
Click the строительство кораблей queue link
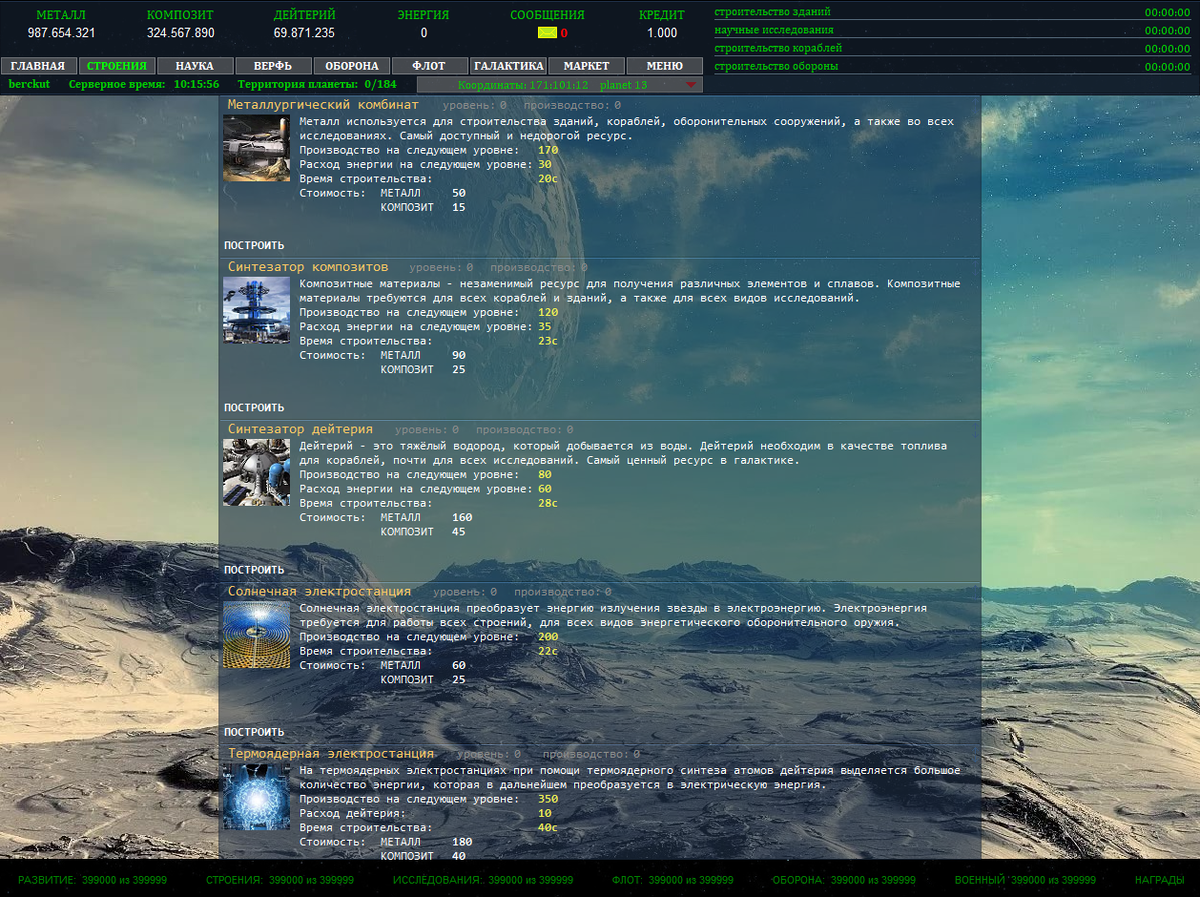click(778, 48)
